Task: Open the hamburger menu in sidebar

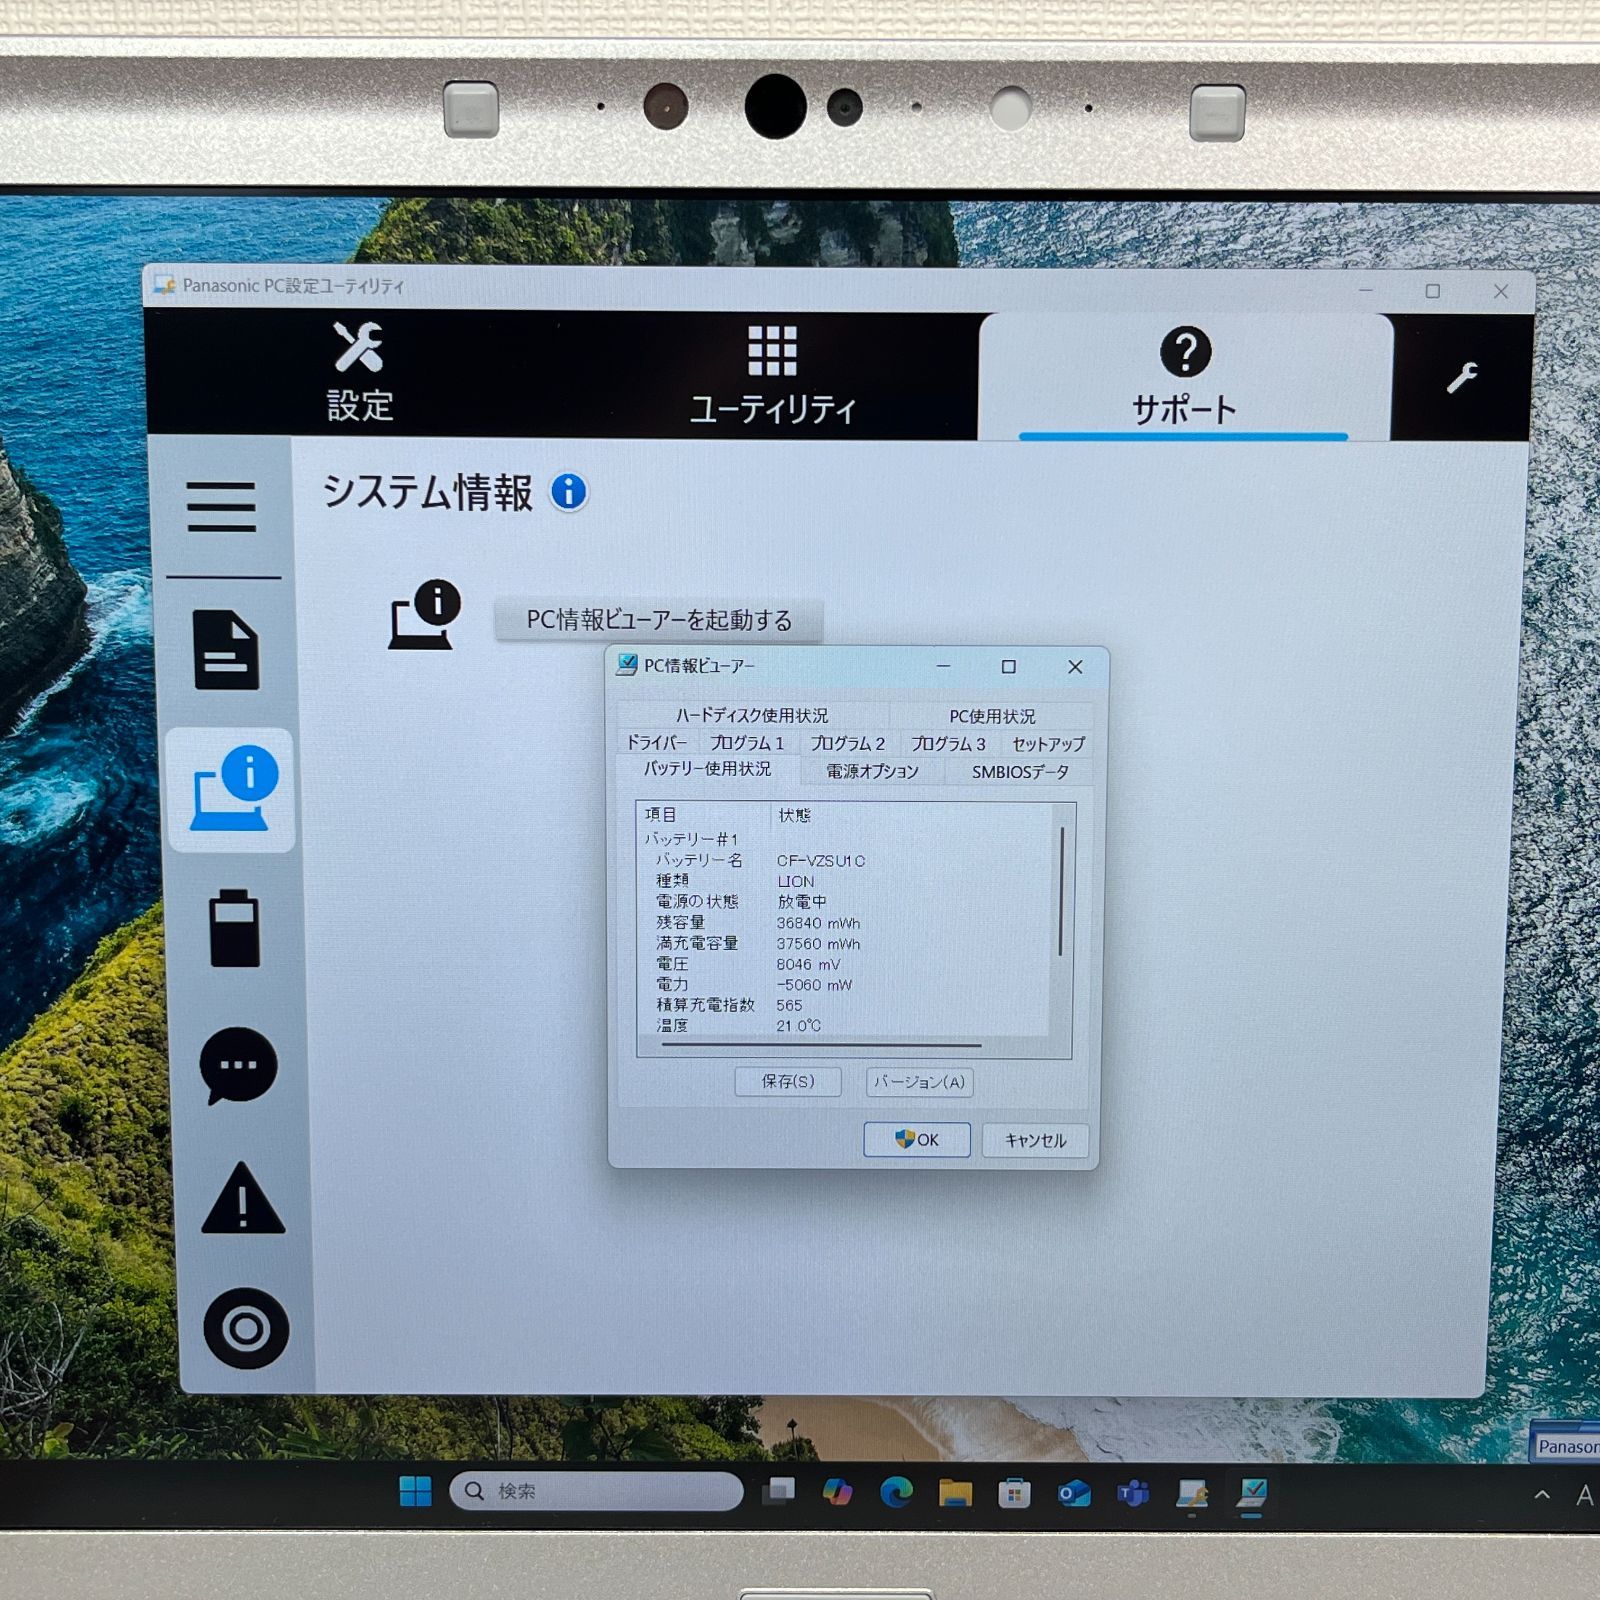Action: pyautogui.click(x=222, y=507)
